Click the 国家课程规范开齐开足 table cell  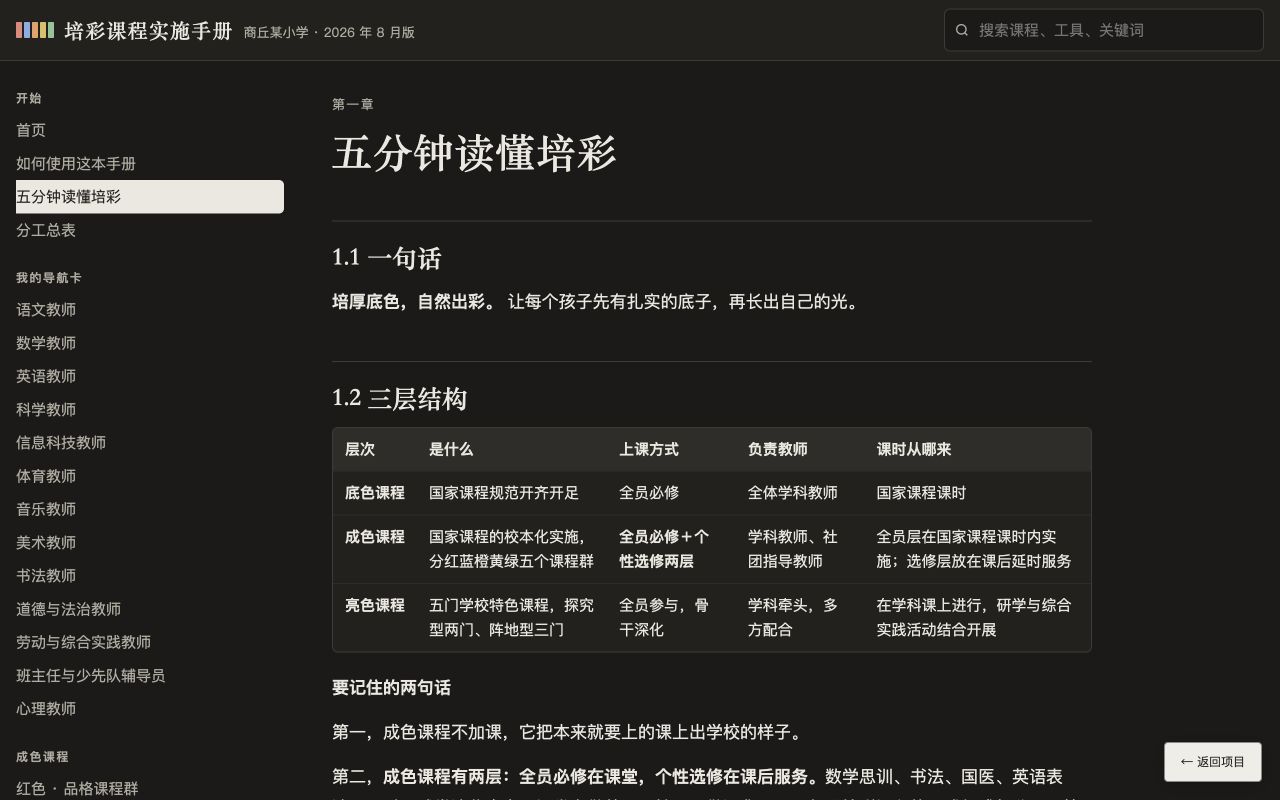click(x=504, y=492)
